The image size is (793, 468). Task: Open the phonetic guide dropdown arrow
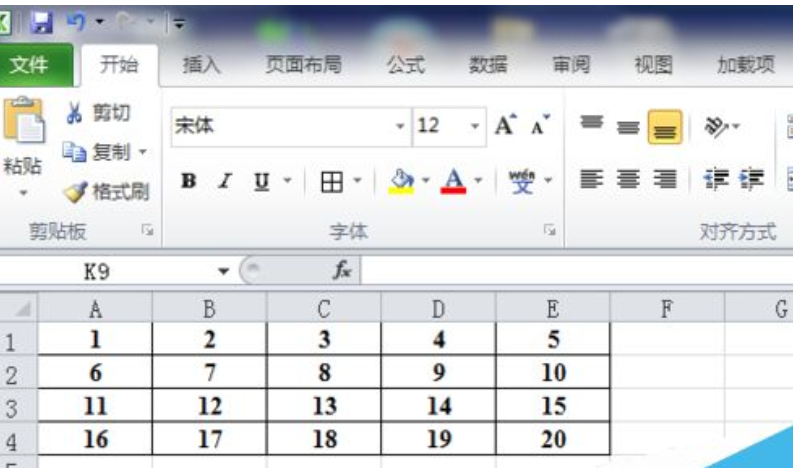point(548,180)
